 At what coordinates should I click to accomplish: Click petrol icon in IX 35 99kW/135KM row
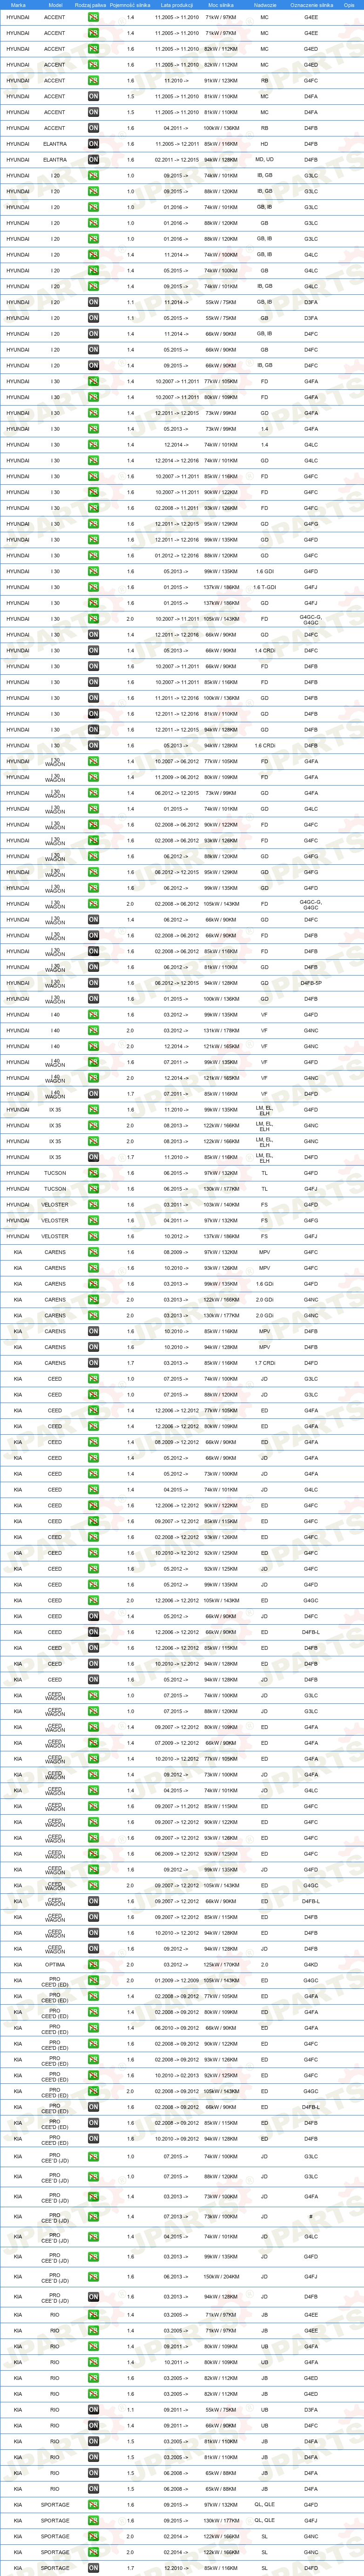(x=93, y=1110)
